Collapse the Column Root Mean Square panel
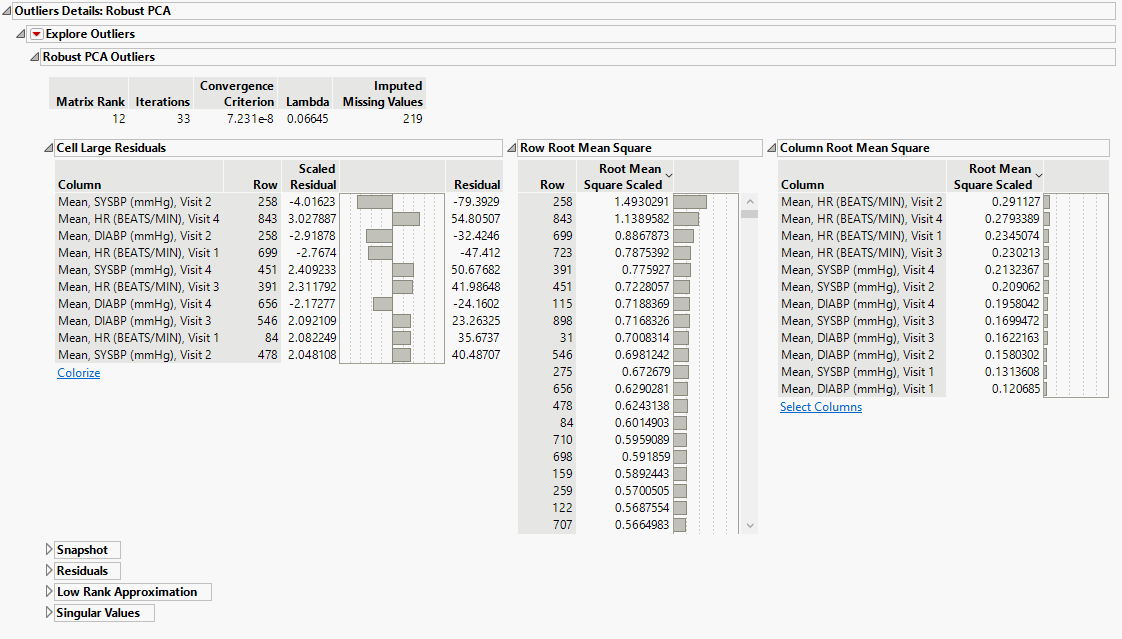Viewport: 1122px width, 639px height. pyautogui.click(x=772, y=148)
